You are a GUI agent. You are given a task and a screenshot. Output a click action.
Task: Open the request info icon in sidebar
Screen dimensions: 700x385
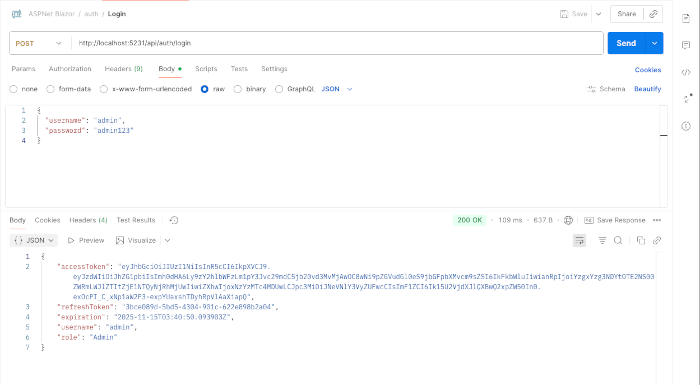pyautogui.click(x=686, y=126)
